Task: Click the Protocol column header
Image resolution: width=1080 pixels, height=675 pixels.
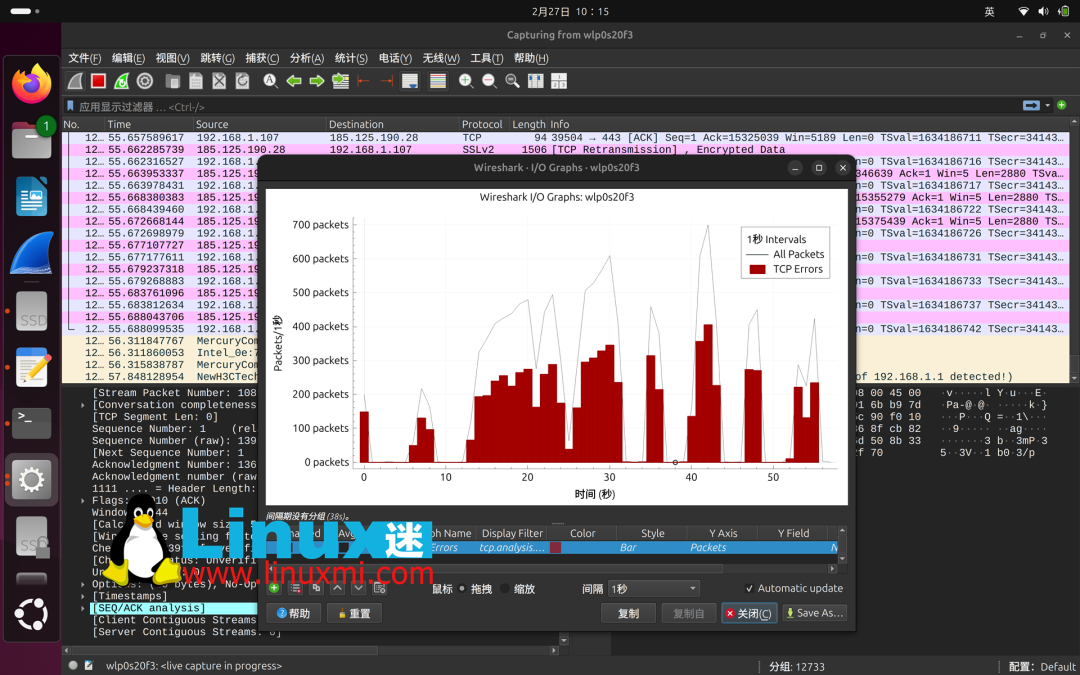Action: pyautogui.click(x=482, y=124)
